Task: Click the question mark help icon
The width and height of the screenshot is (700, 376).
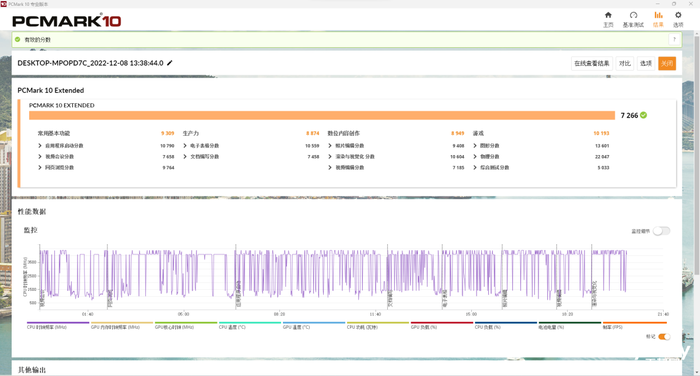Action: click(x=674, y=39)
